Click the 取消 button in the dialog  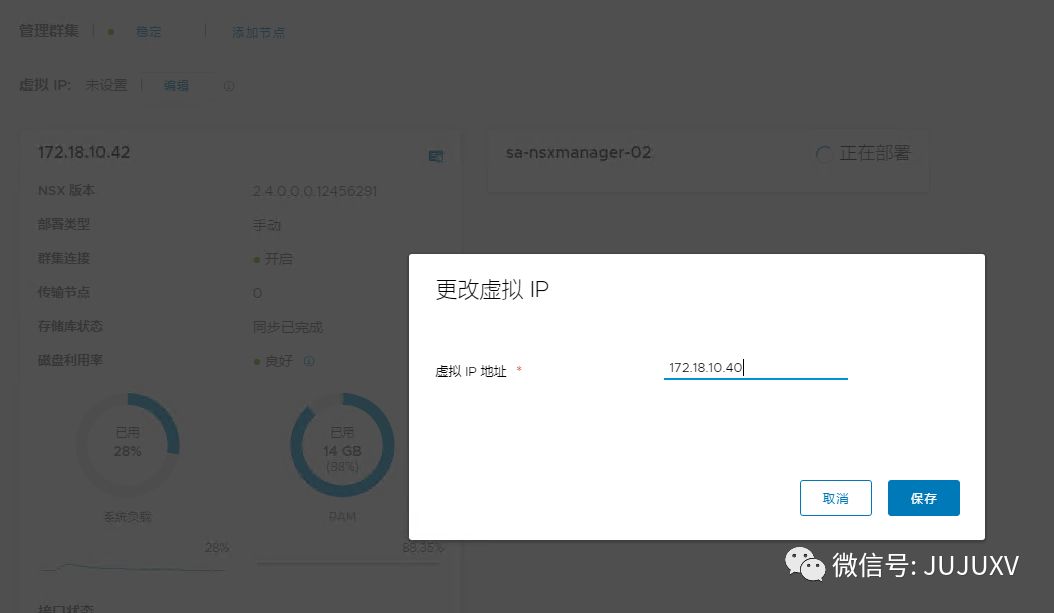tap(836, 498)
